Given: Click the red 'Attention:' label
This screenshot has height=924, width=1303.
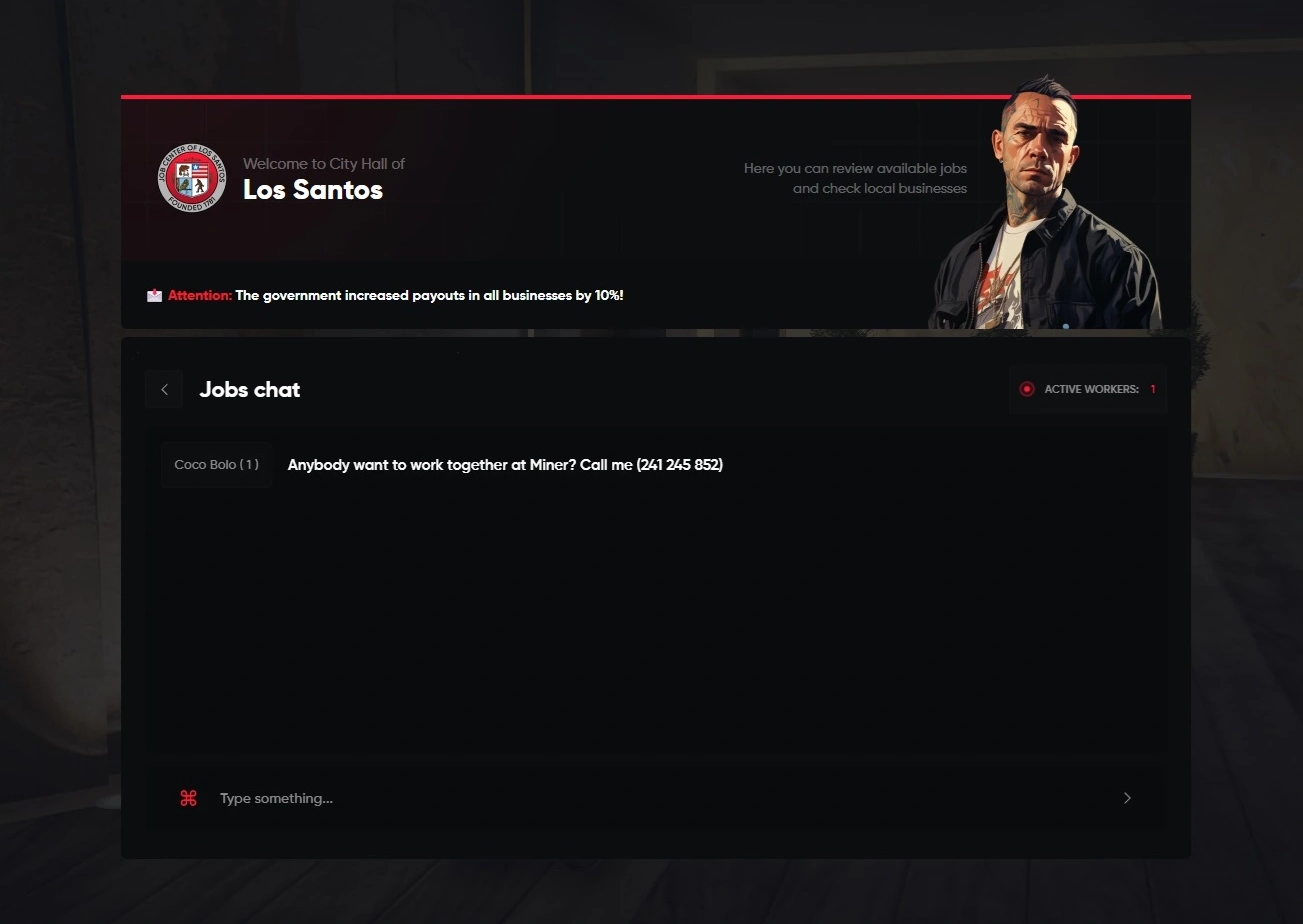Looking at the screenshot, I should [200, 295].
